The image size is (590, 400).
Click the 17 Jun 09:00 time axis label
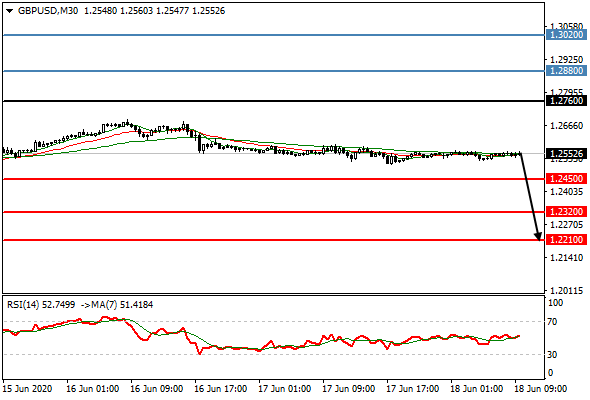point(348,389)
